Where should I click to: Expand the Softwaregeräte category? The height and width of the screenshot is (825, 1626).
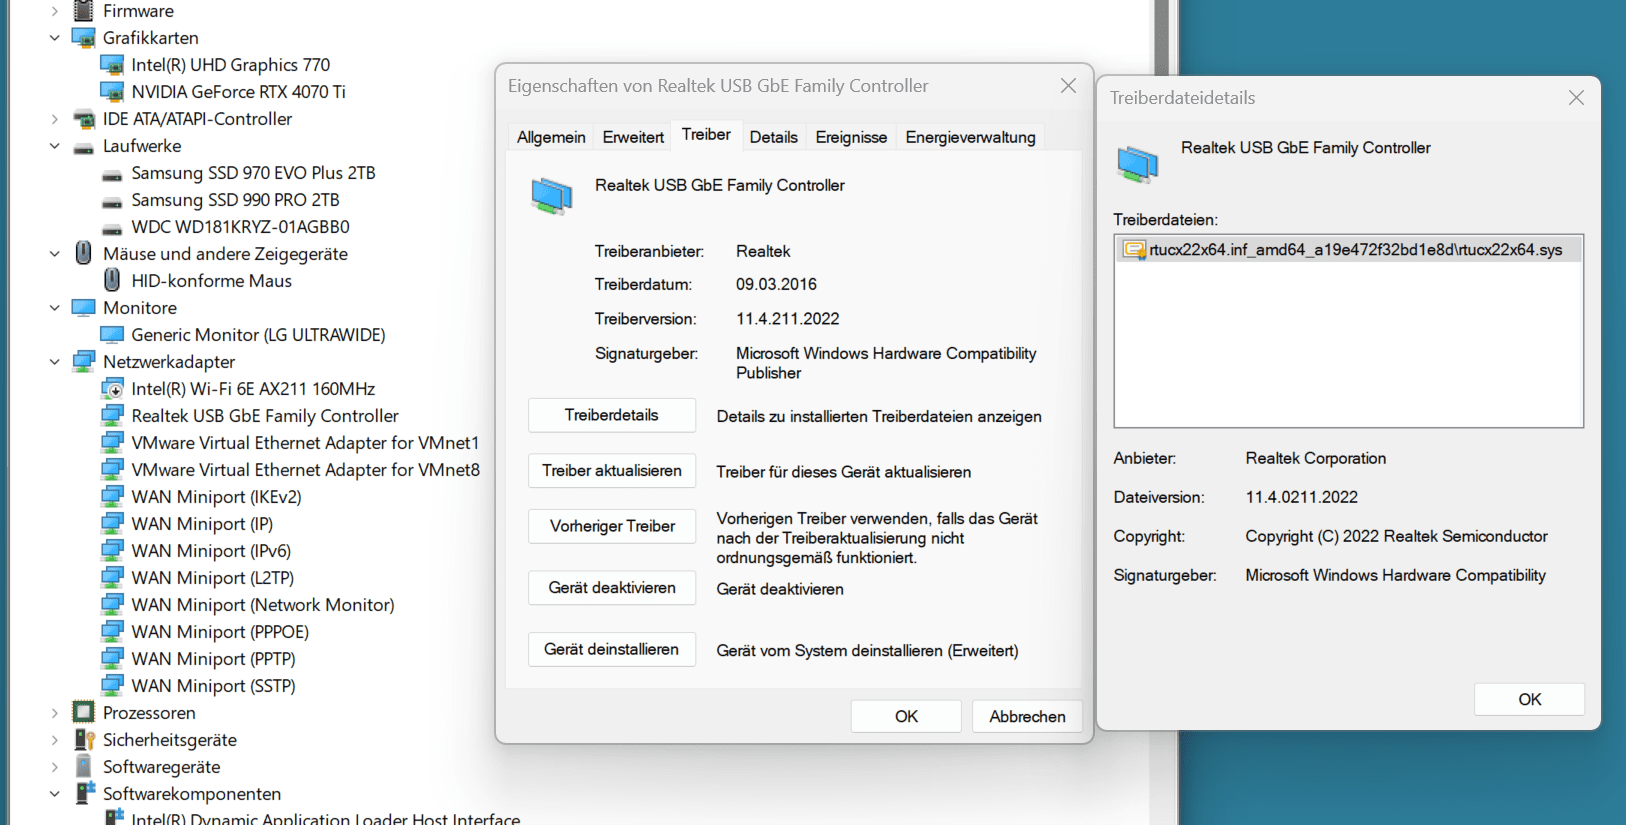pyautogui.click(x=54, y=767)
